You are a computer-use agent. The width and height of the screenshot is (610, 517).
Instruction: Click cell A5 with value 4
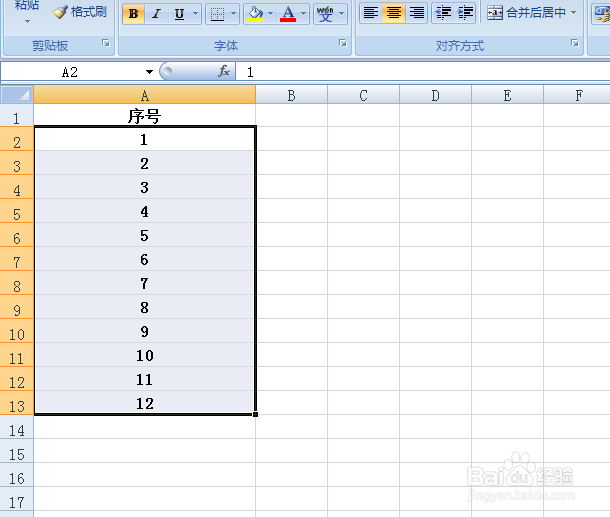145,211
